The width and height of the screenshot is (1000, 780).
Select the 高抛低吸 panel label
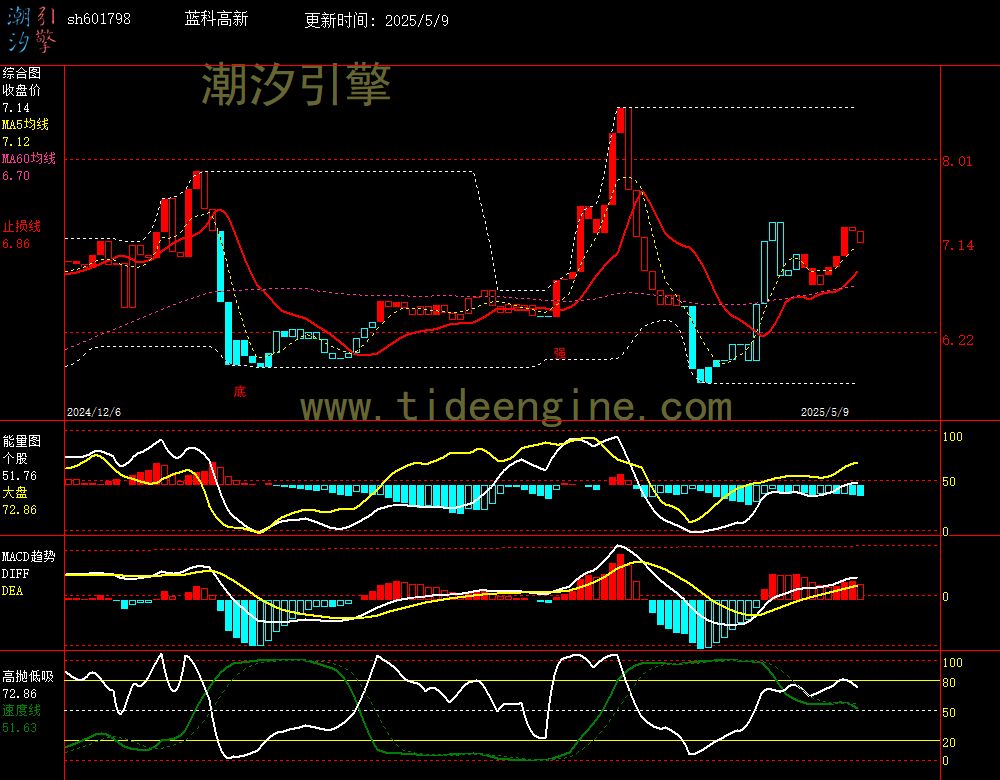pyautogui.click(x=28, y=676)
